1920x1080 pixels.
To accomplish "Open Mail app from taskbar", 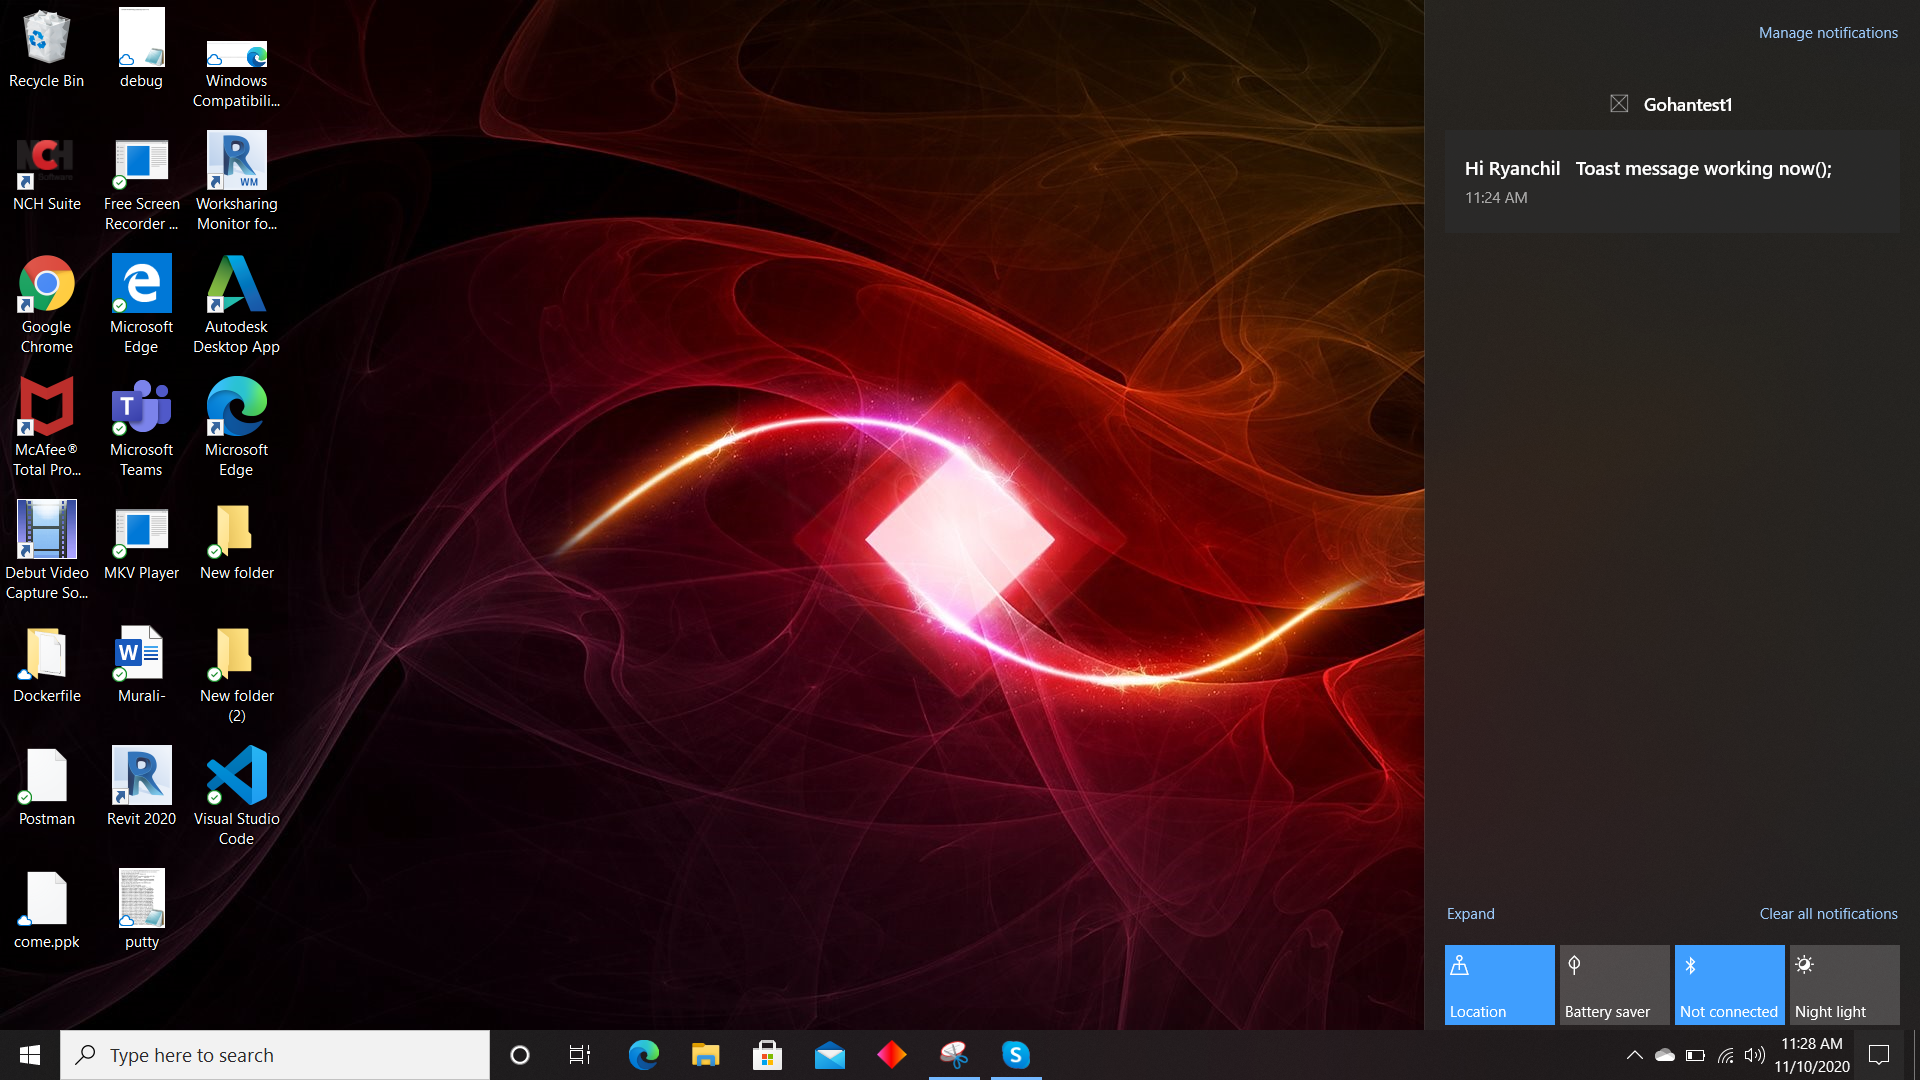I will 829,1055.
